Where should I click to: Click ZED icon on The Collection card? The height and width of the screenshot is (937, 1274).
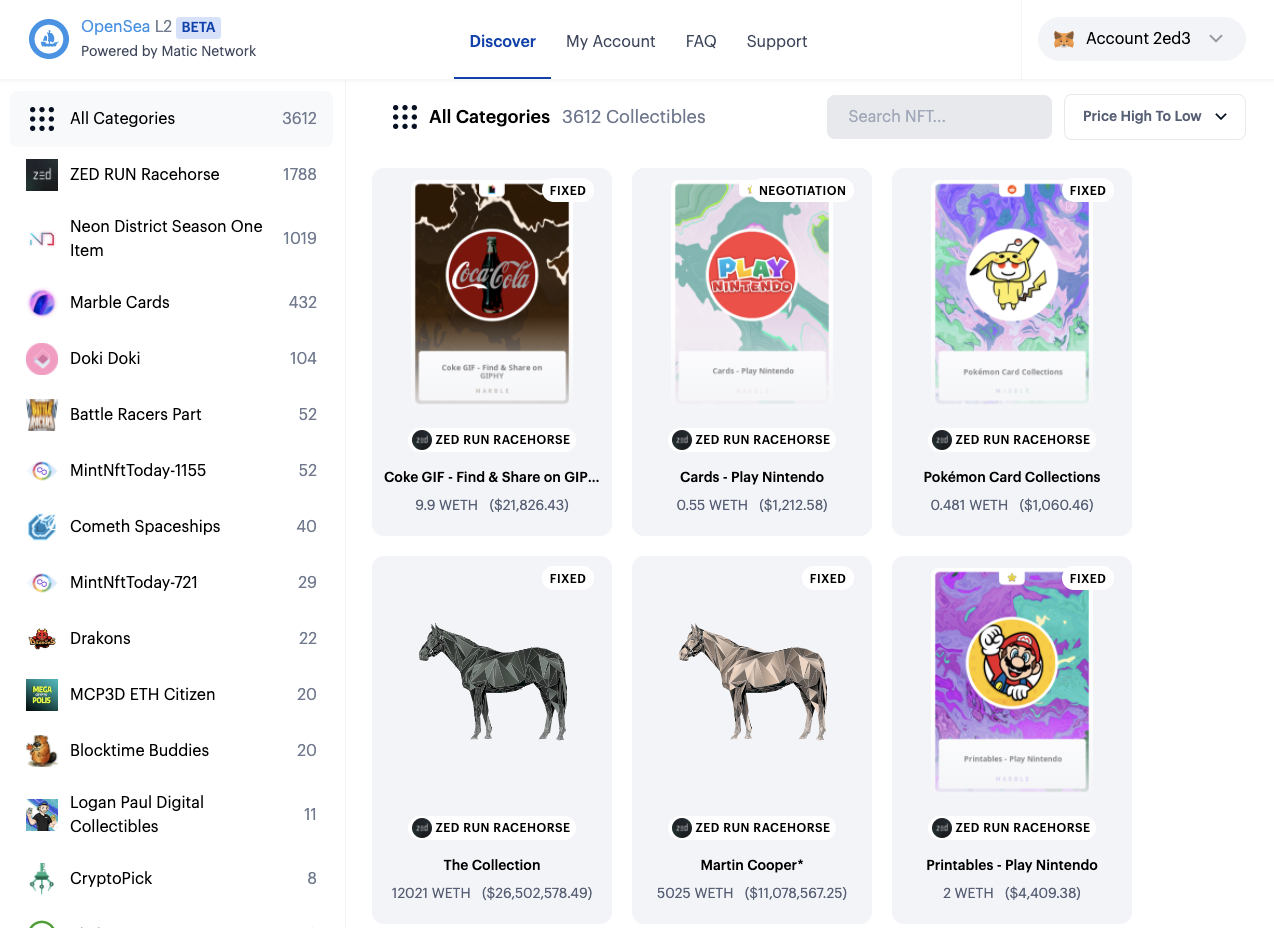coord(422,827)
